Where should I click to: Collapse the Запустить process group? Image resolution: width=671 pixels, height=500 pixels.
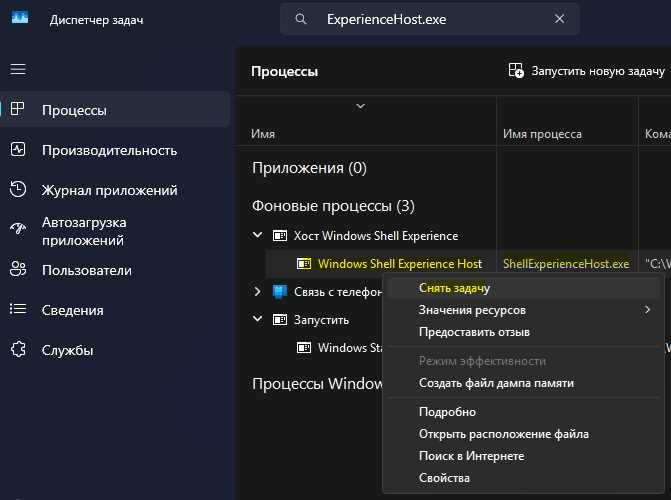click(258, 318)
